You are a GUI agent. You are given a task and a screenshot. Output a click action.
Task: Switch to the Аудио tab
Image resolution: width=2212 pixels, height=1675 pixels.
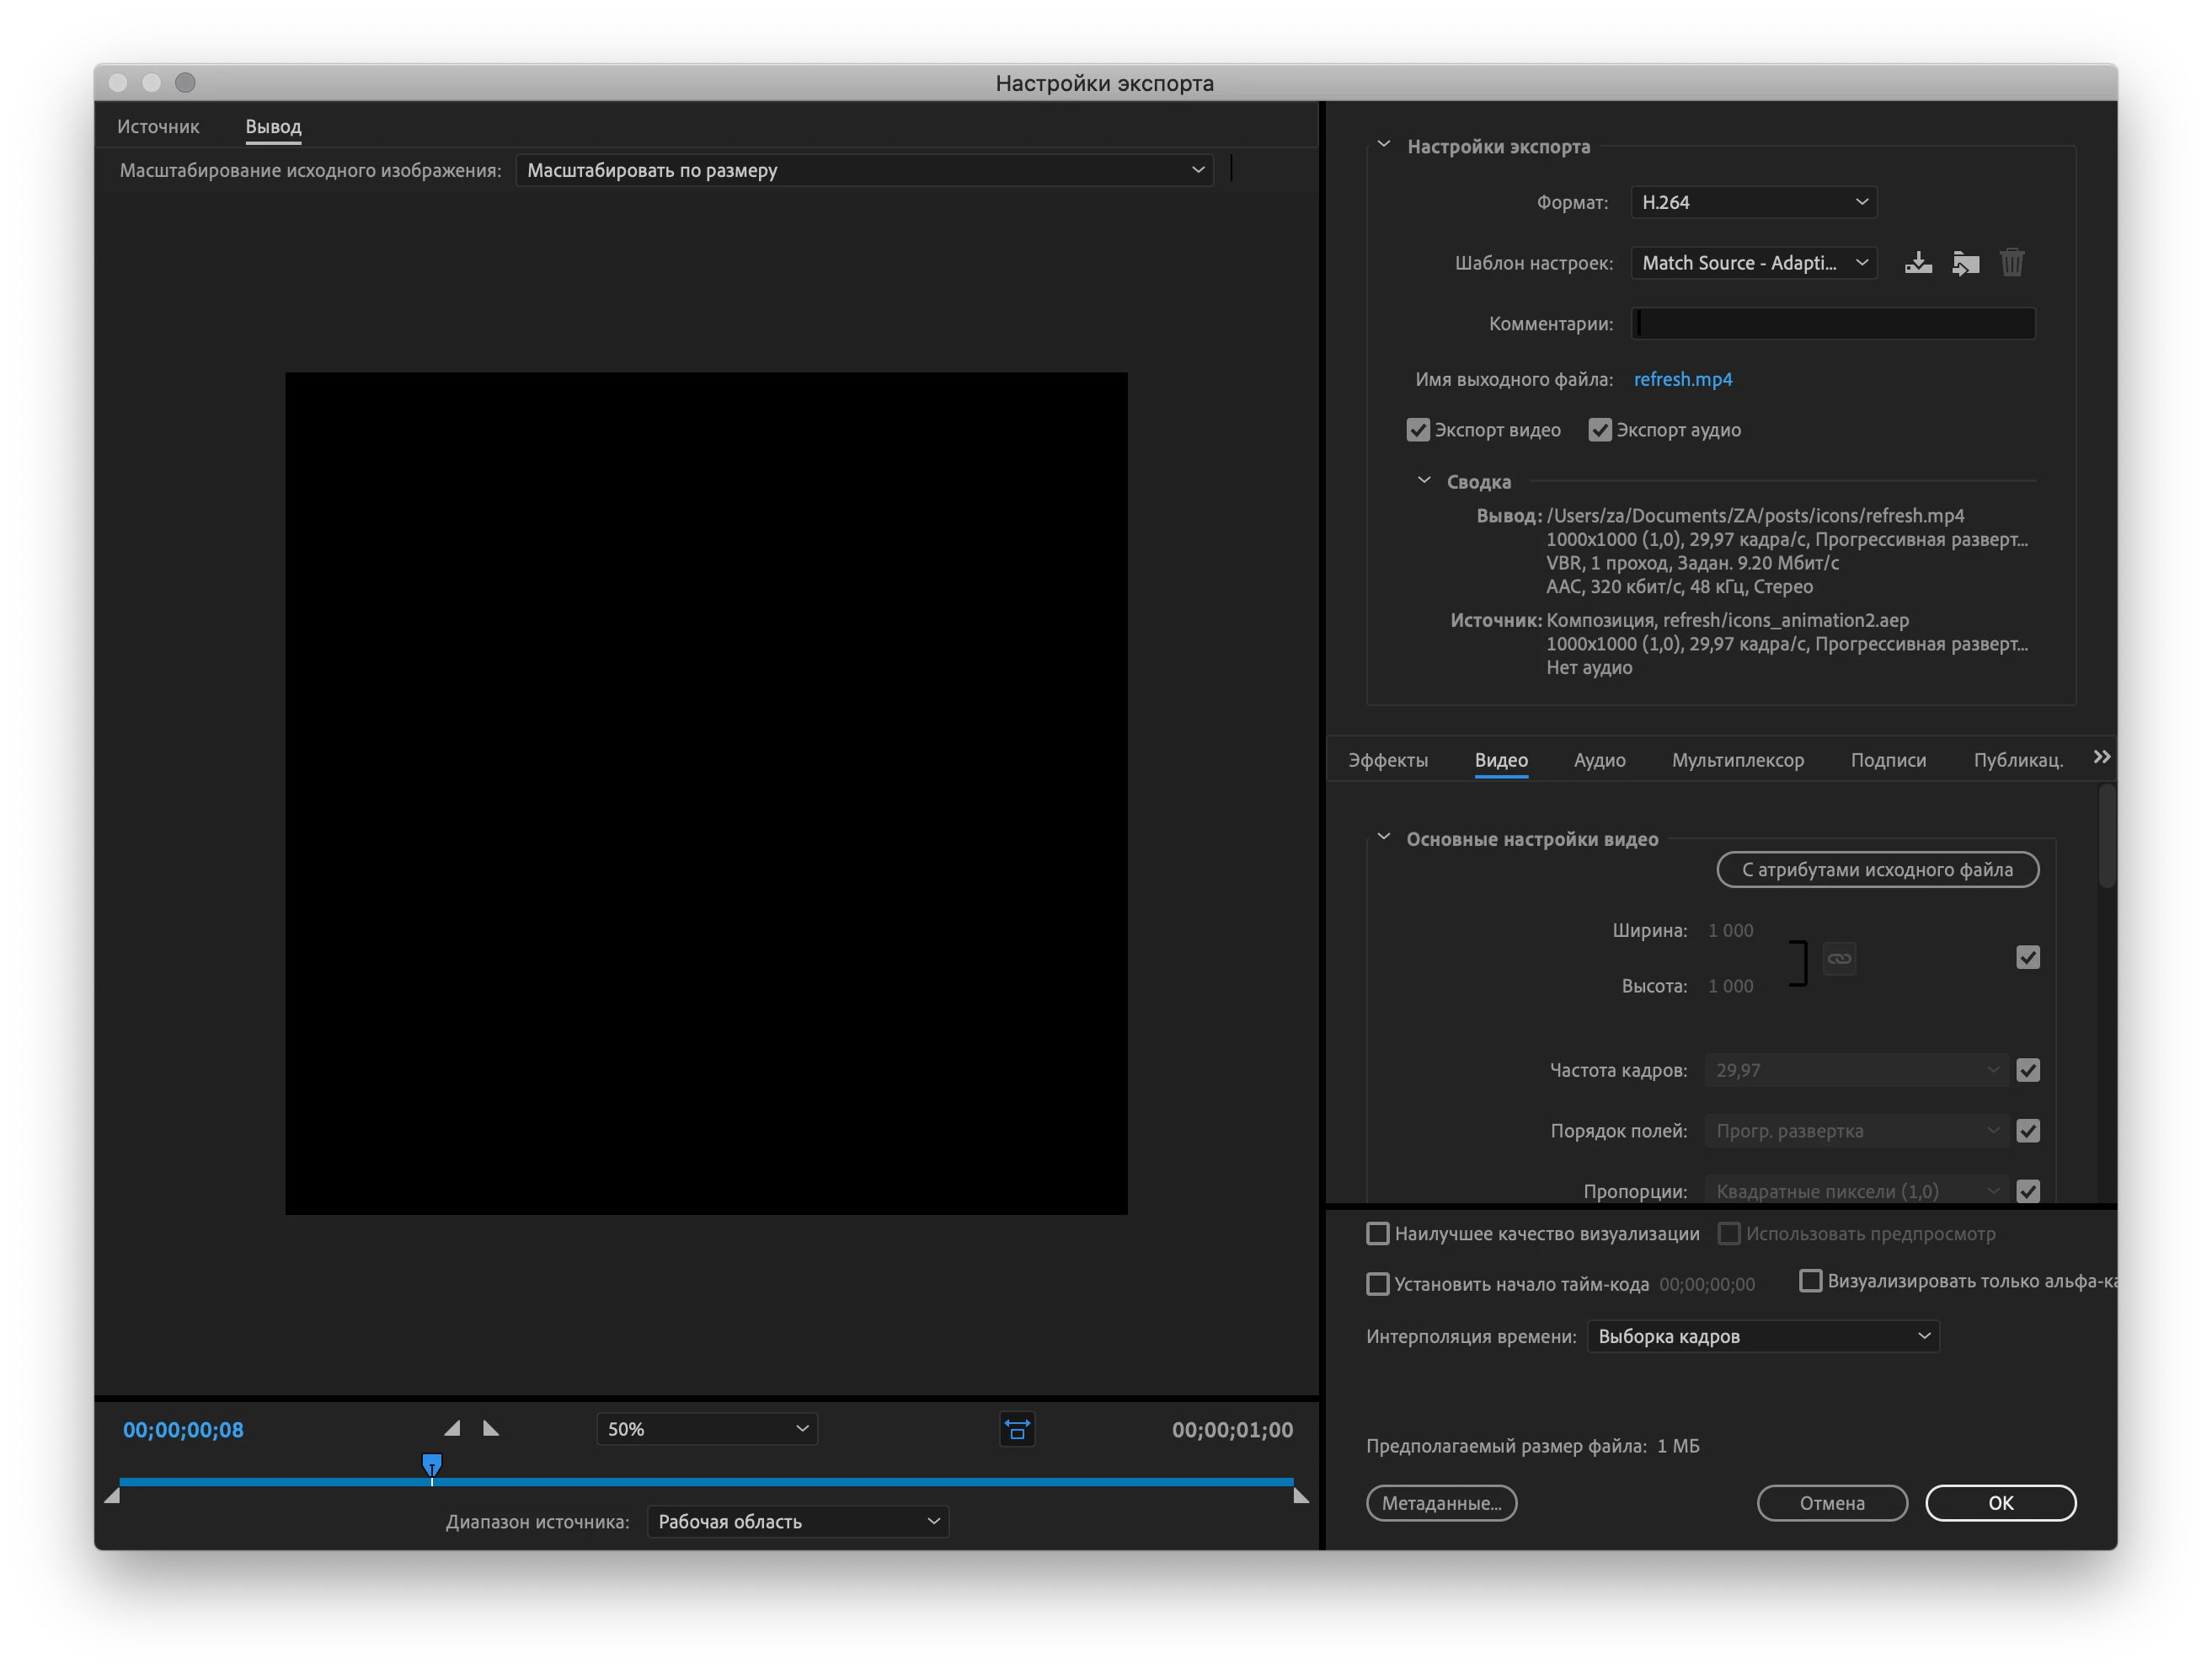click(1599, 760)
